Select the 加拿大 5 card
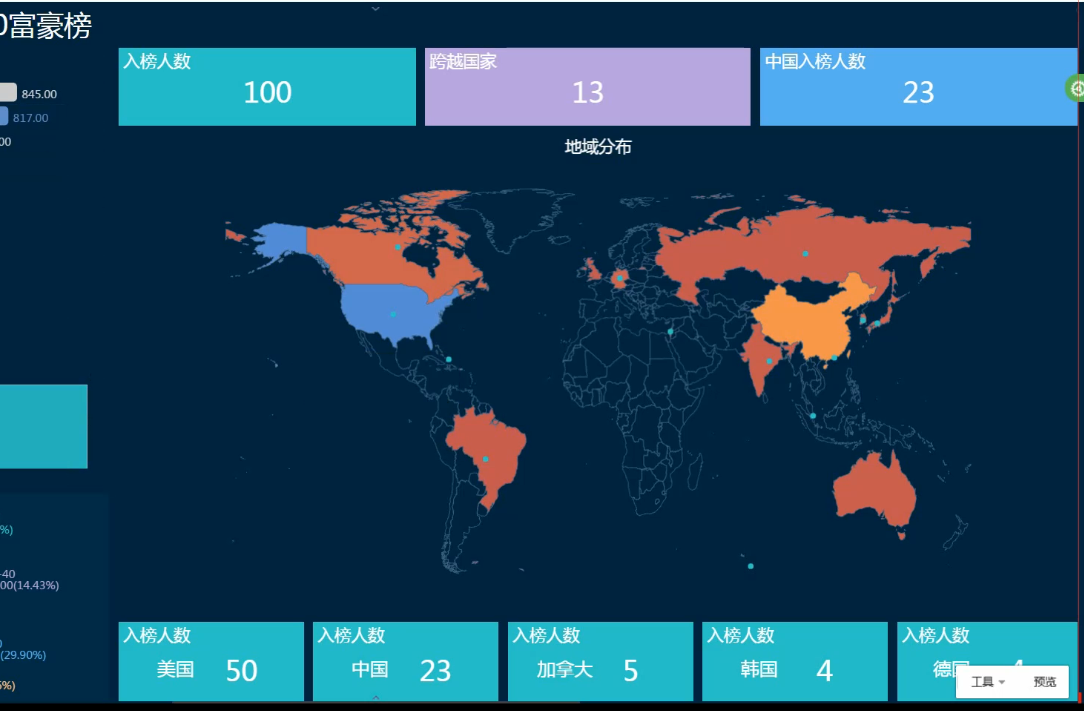 pos(600,661)
